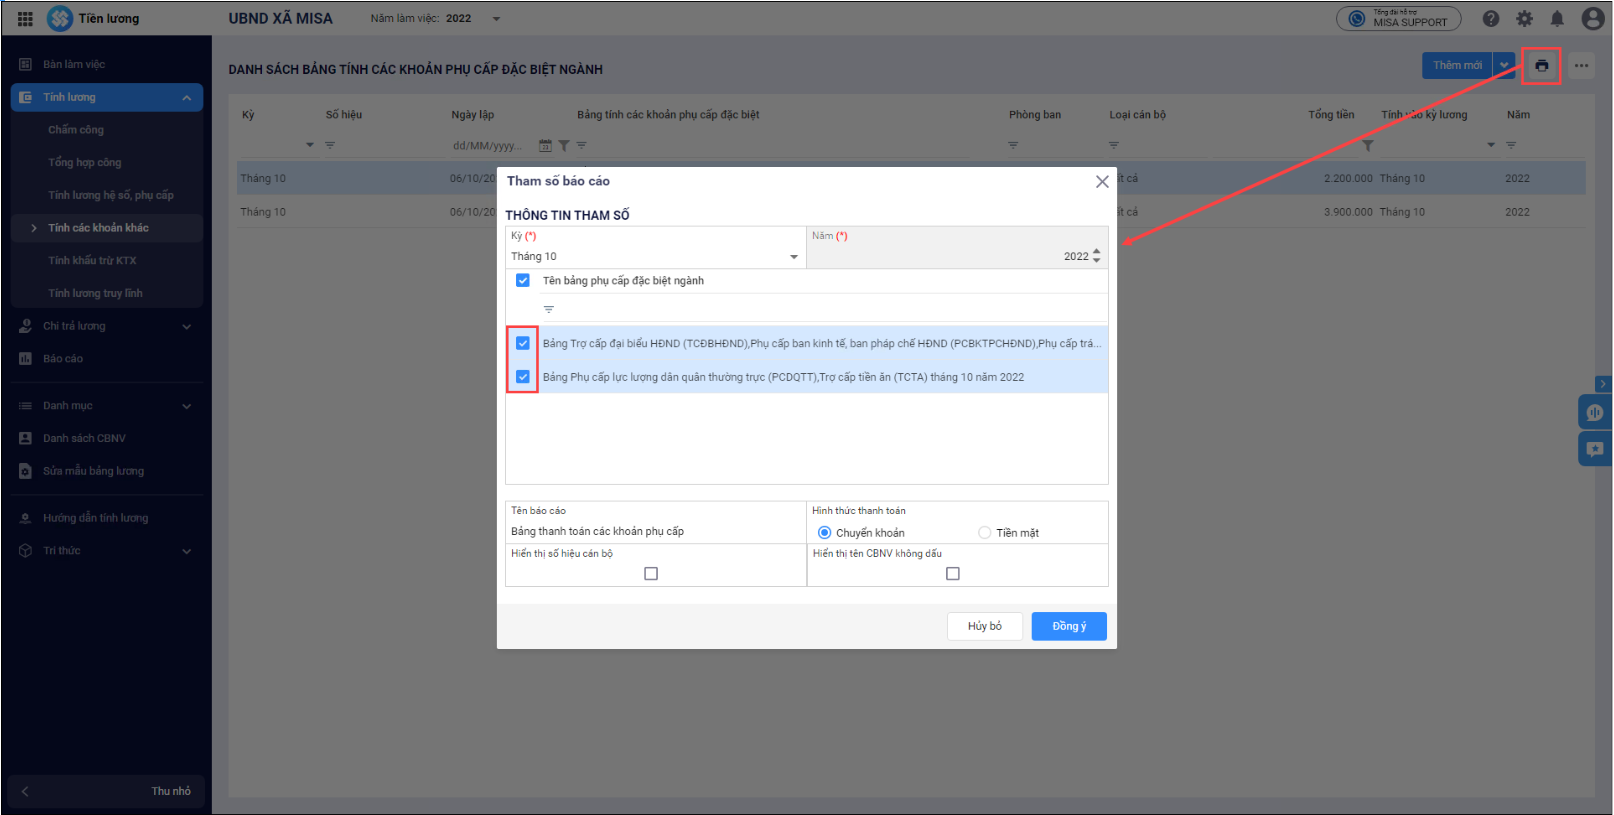1614x815 pixels.
Task: Click the Năm 2022 stepper arrows
Action: pyautogui.click(x=1097, y=257)
